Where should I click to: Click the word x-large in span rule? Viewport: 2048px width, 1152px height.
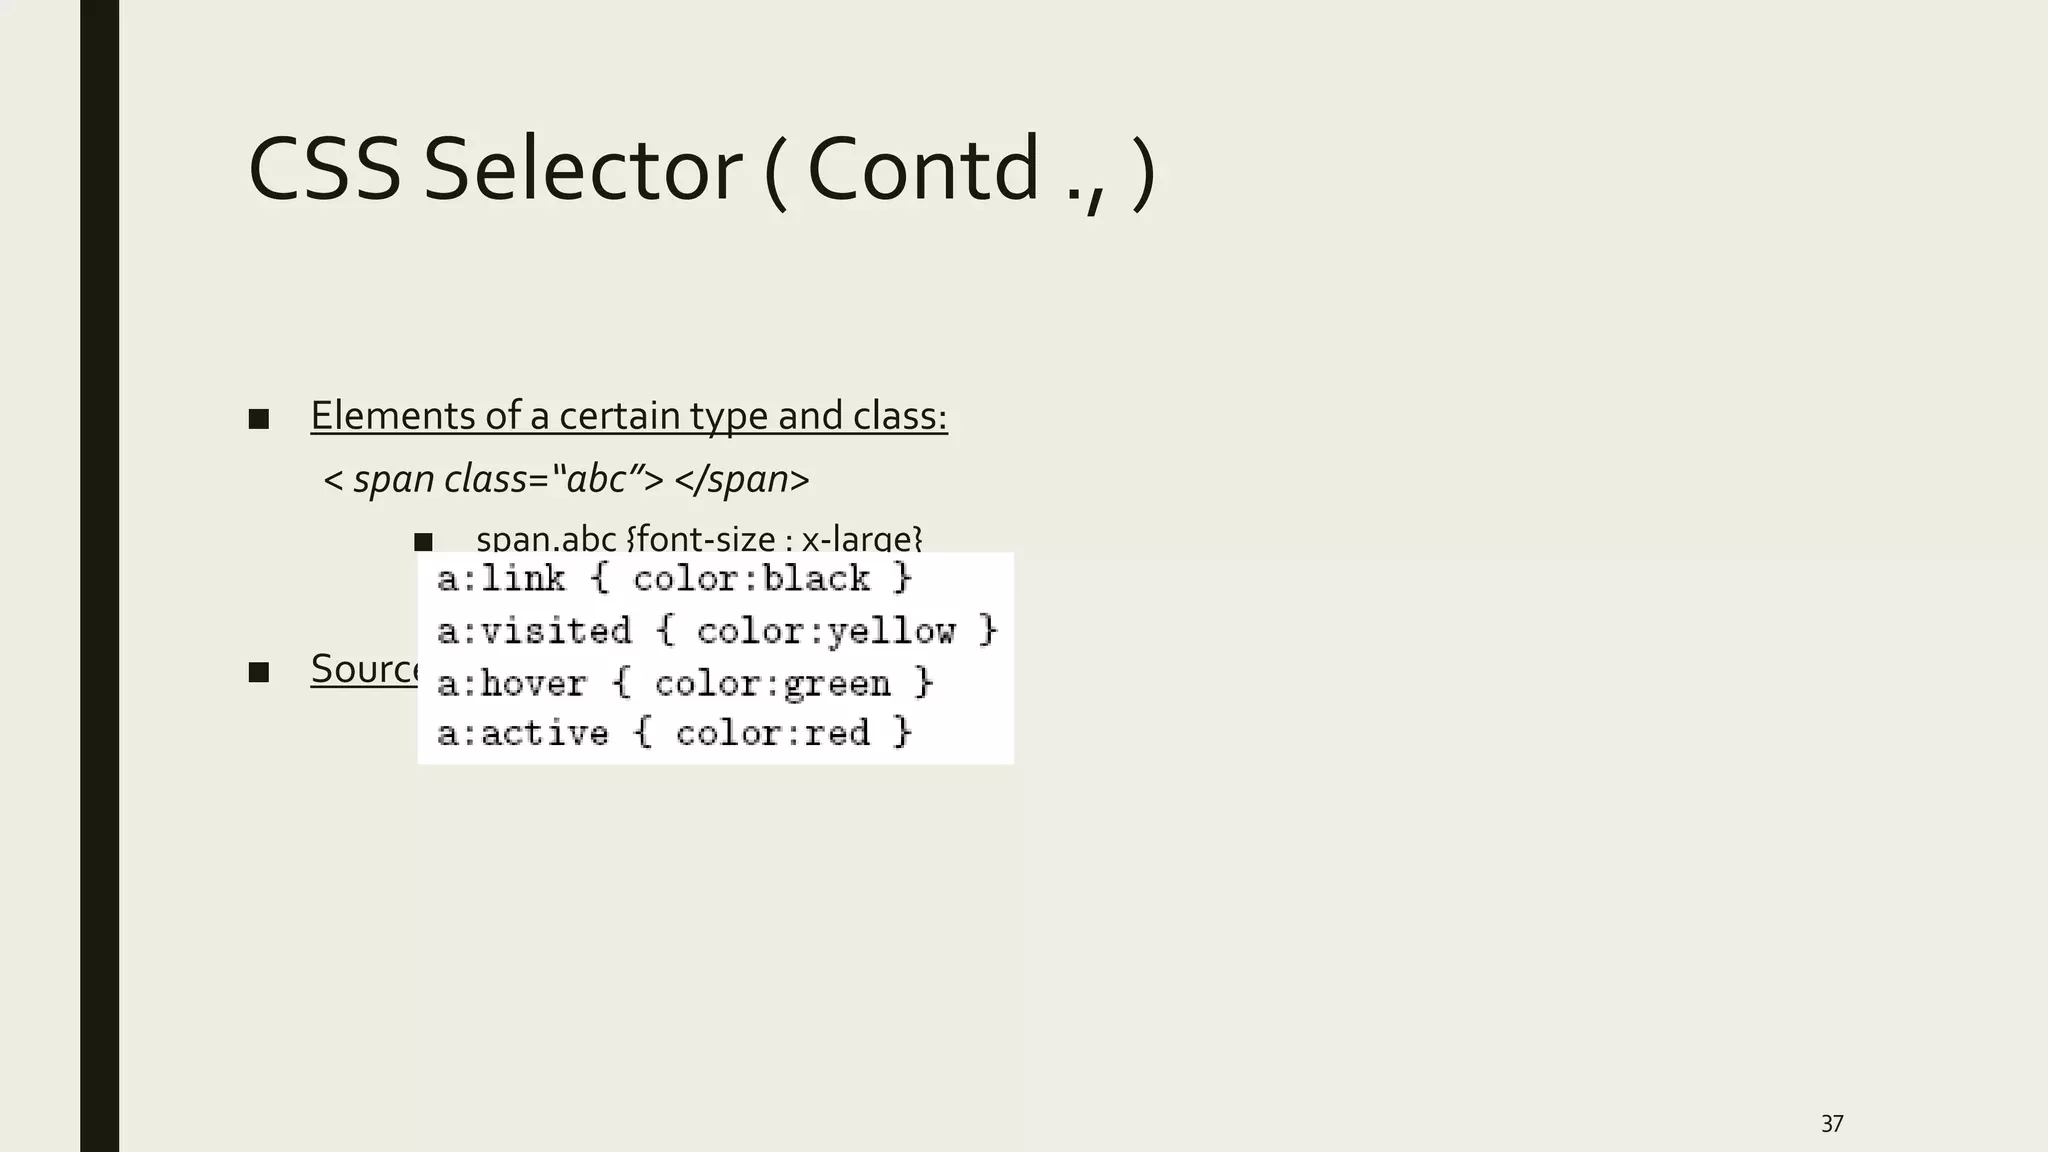[861, 539]
